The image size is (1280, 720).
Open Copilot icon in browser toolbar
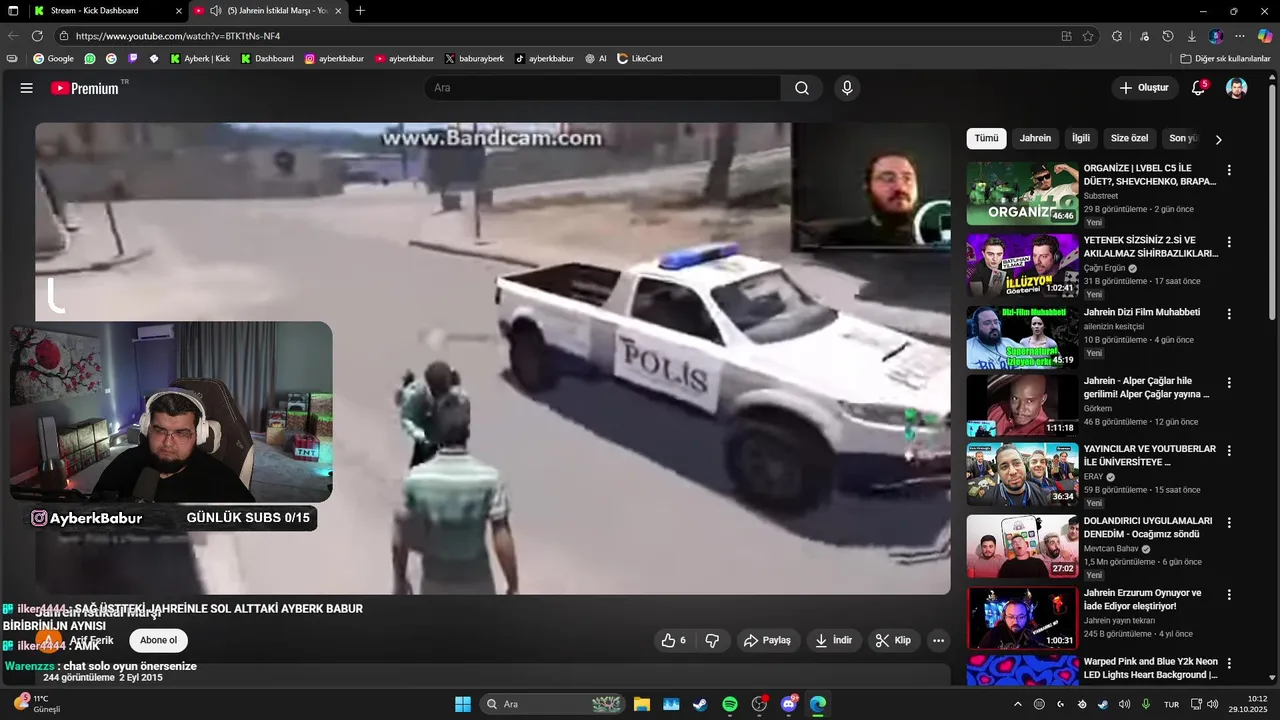coord(1264,36)
